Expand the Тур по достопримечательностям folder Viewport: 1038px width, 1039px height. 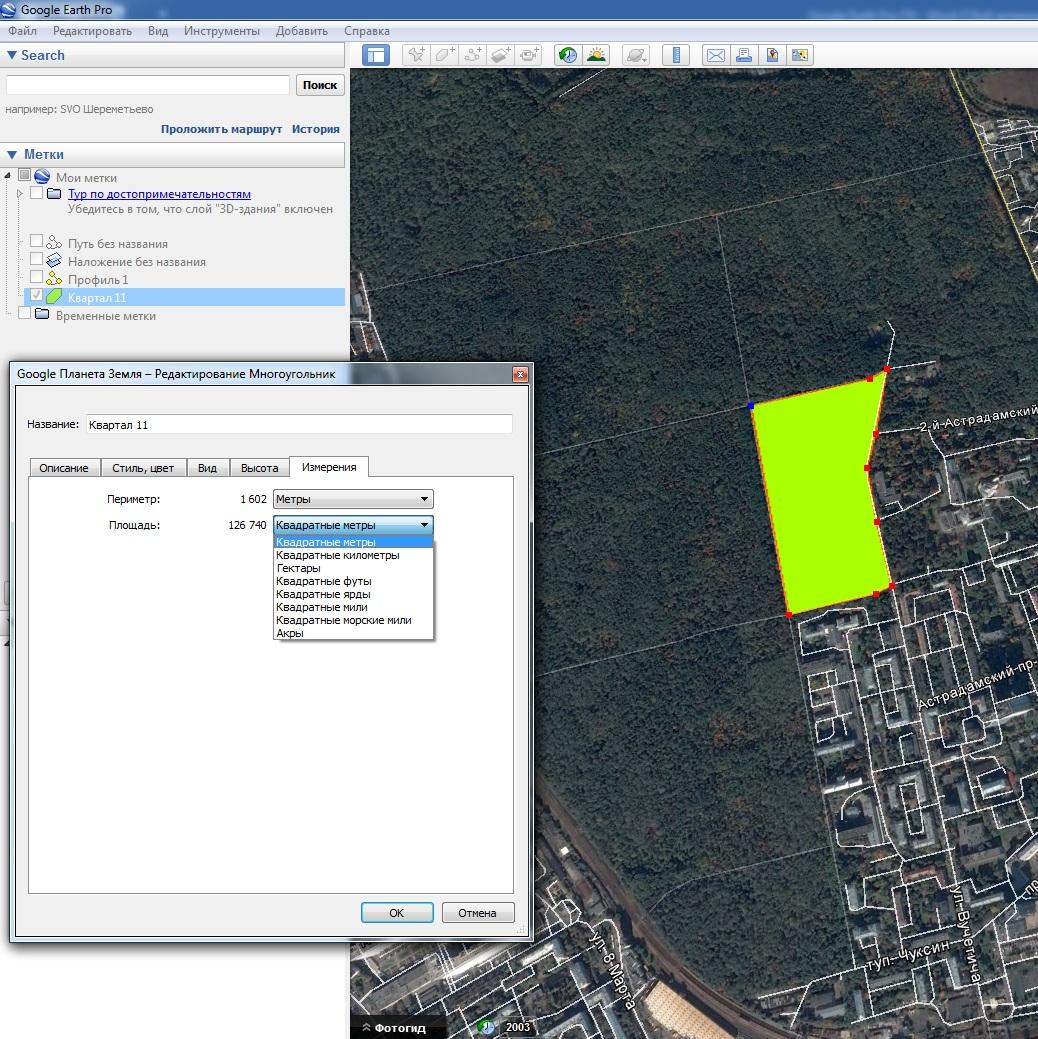[x=19, y=194]
